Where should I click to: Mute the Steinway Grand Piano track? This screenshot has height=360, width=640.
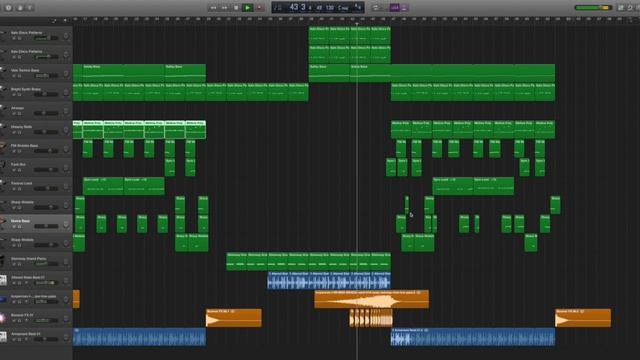[14, 264]
